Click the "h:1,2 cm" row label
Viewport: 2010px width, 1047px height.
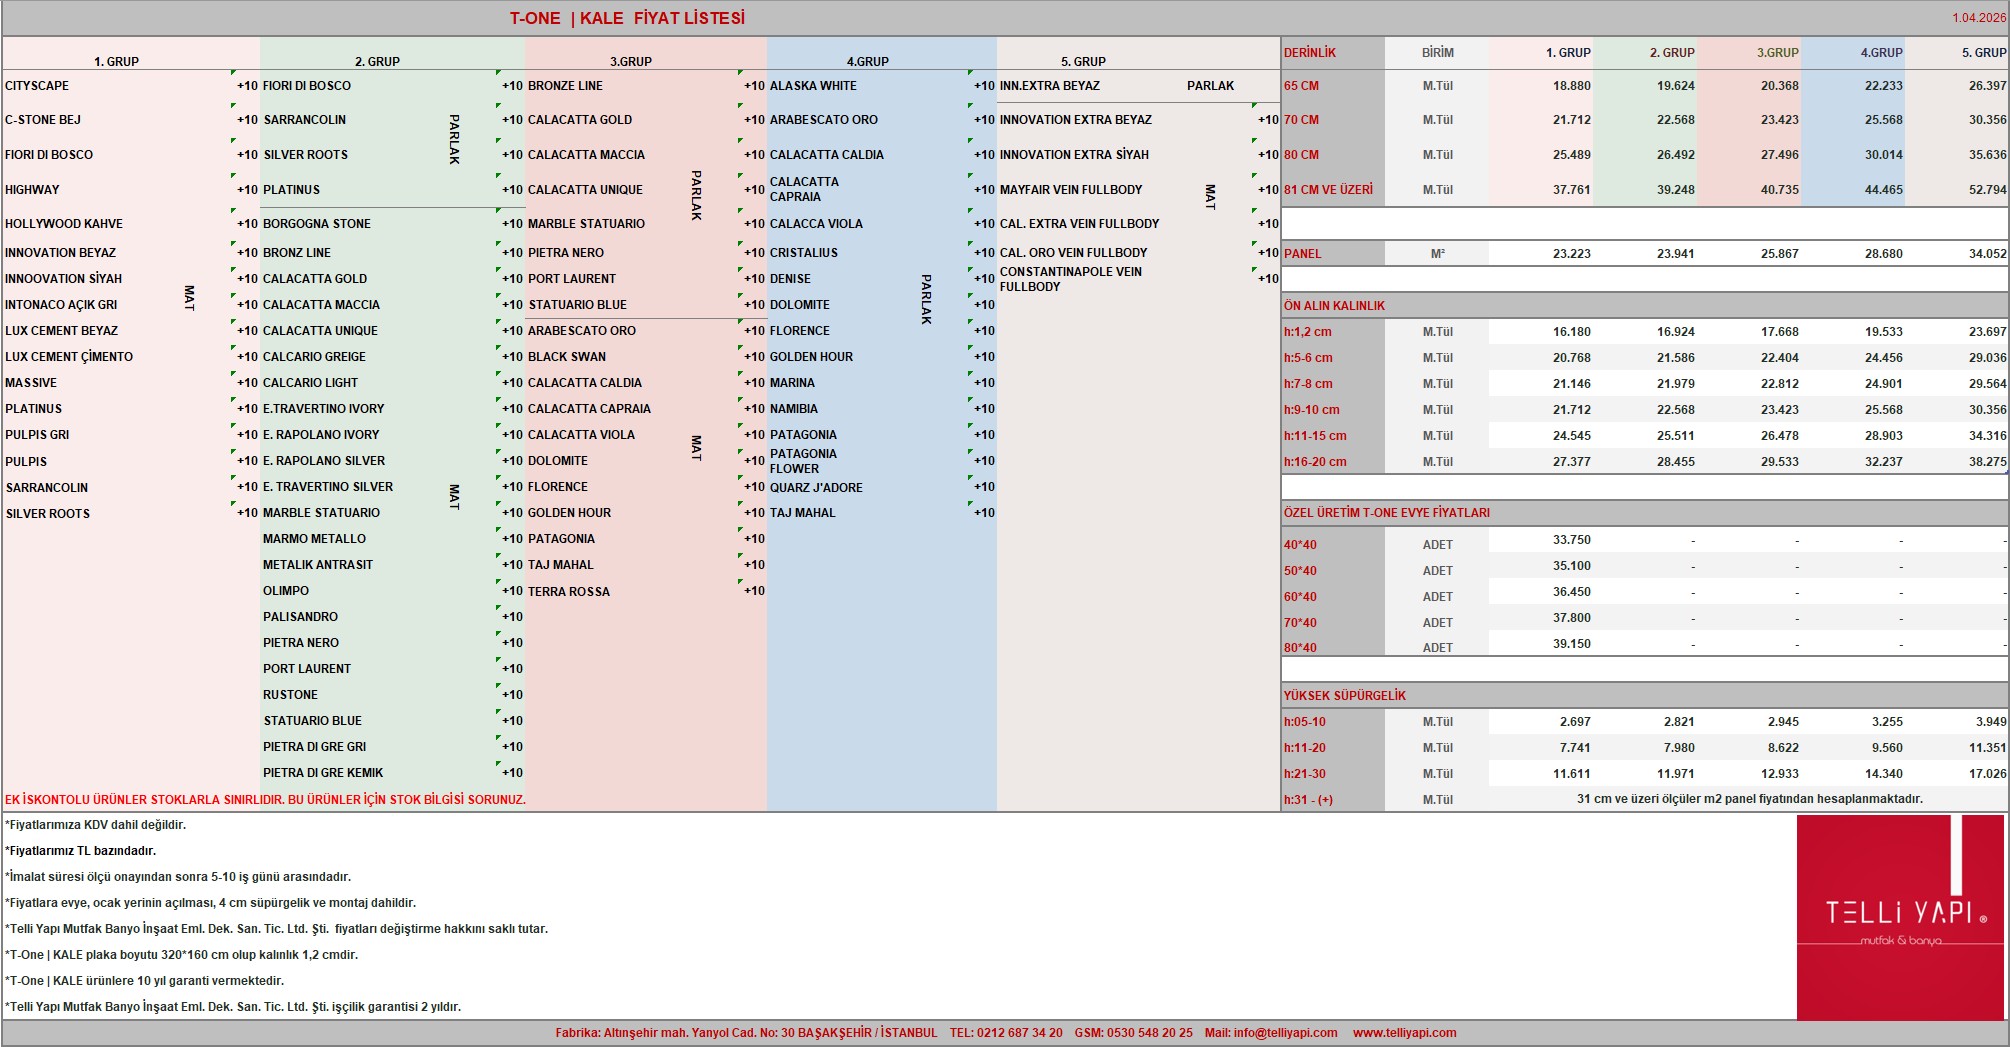point(1308,332)
